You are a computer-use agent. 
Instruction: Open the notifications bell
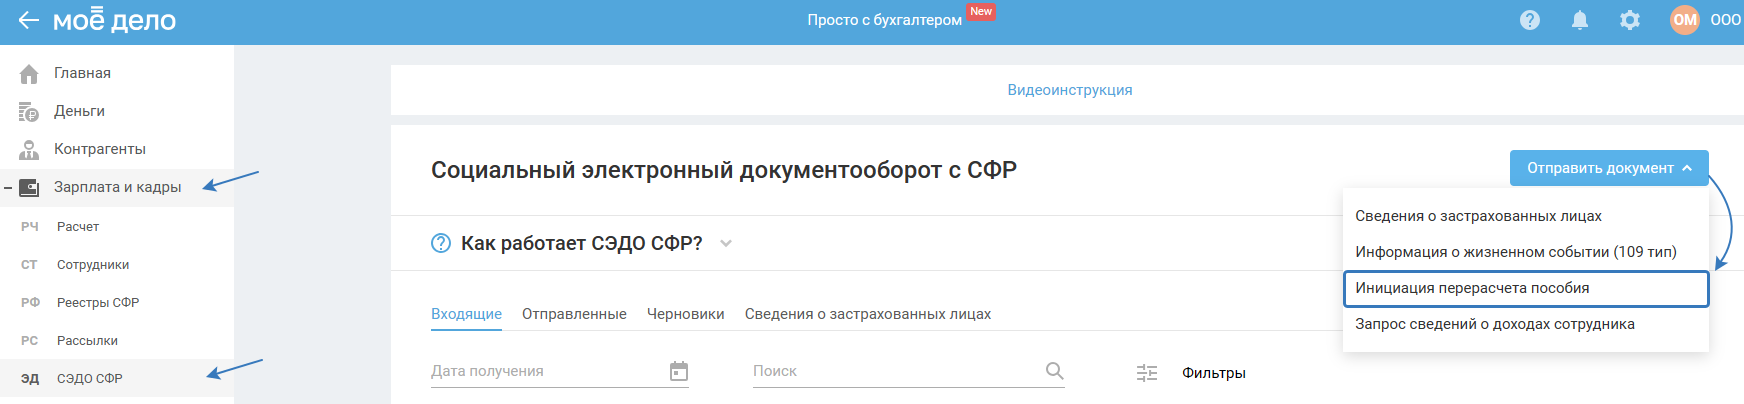(x=1580, y=20)
